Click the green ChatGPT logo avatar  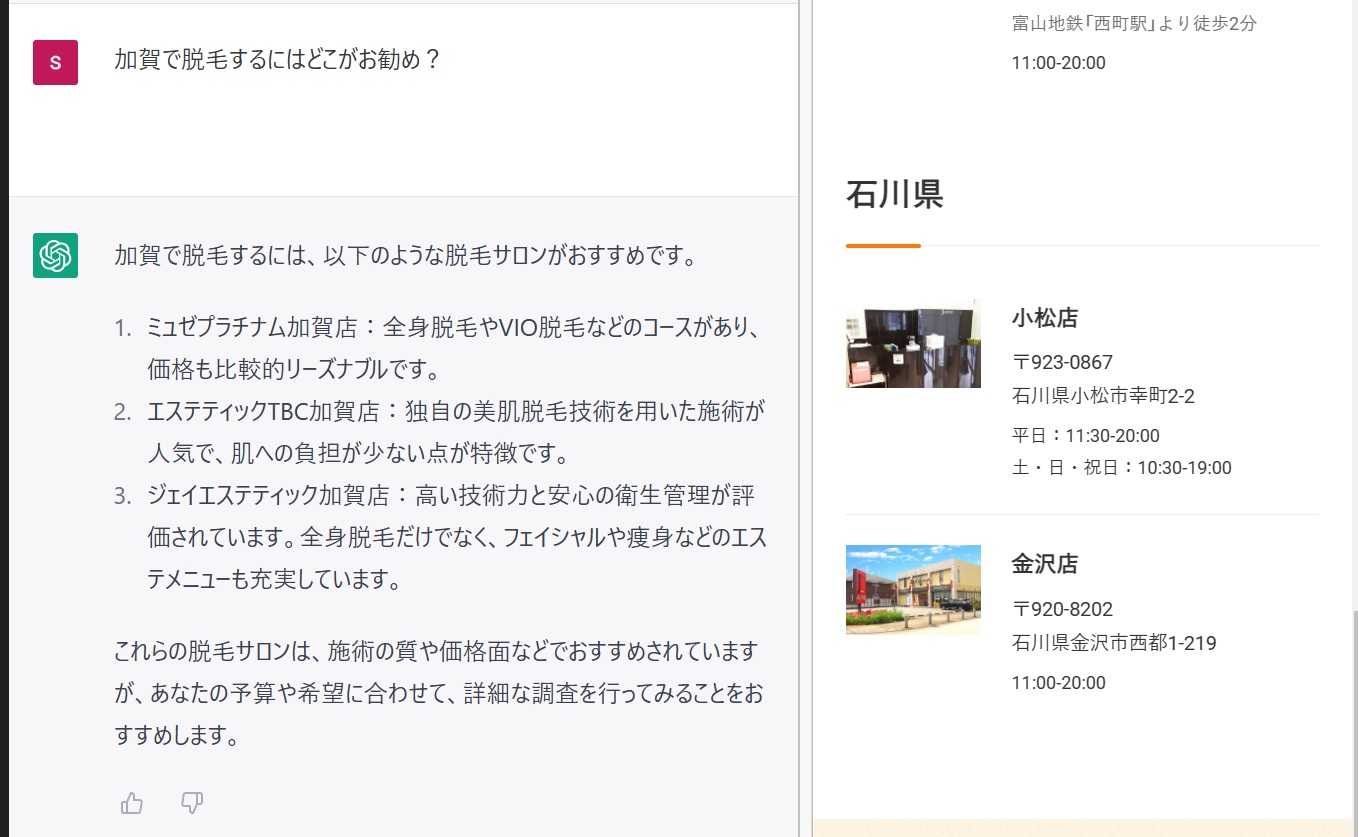(55, 255)
